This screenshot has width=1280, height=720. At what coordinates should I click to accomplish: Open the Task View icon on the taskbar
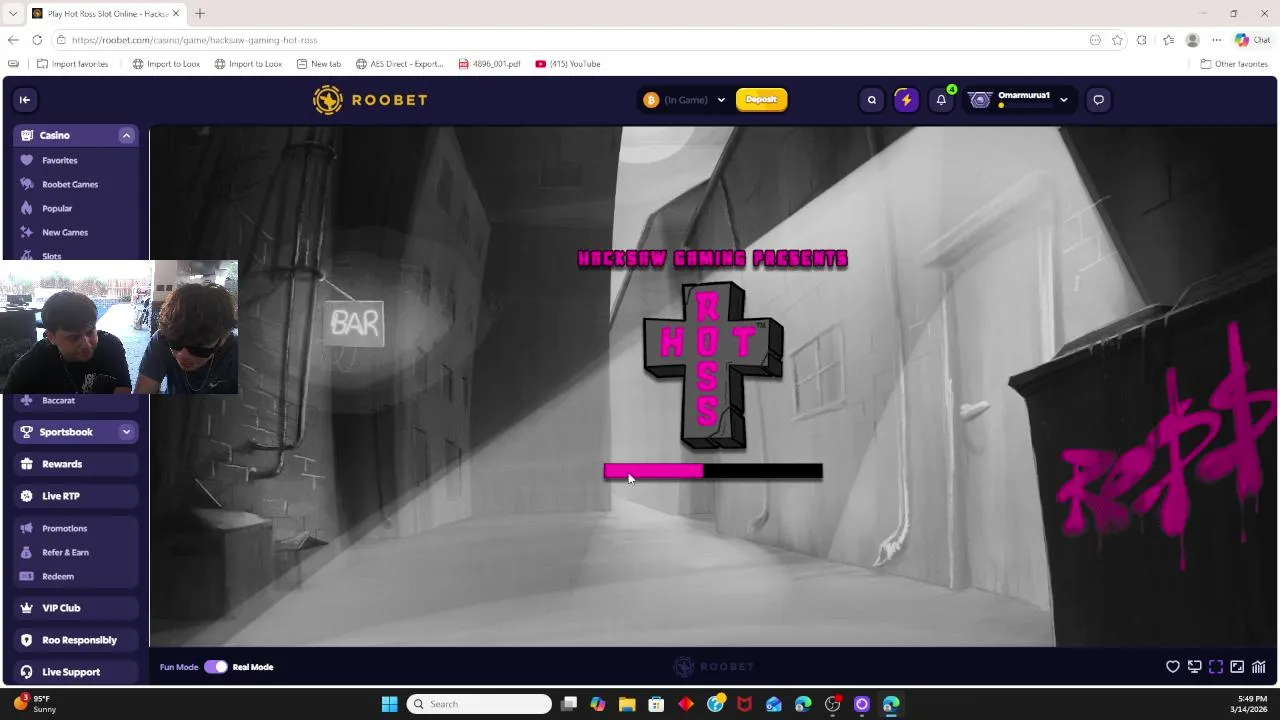[x=569, y=704]
